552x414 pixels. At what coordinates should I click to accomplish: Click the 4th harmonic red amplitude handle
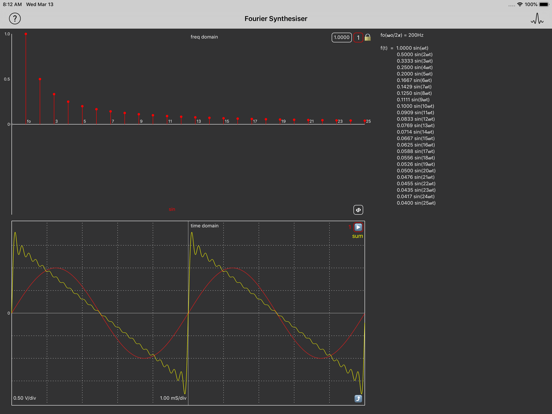[x=68, y=102]
